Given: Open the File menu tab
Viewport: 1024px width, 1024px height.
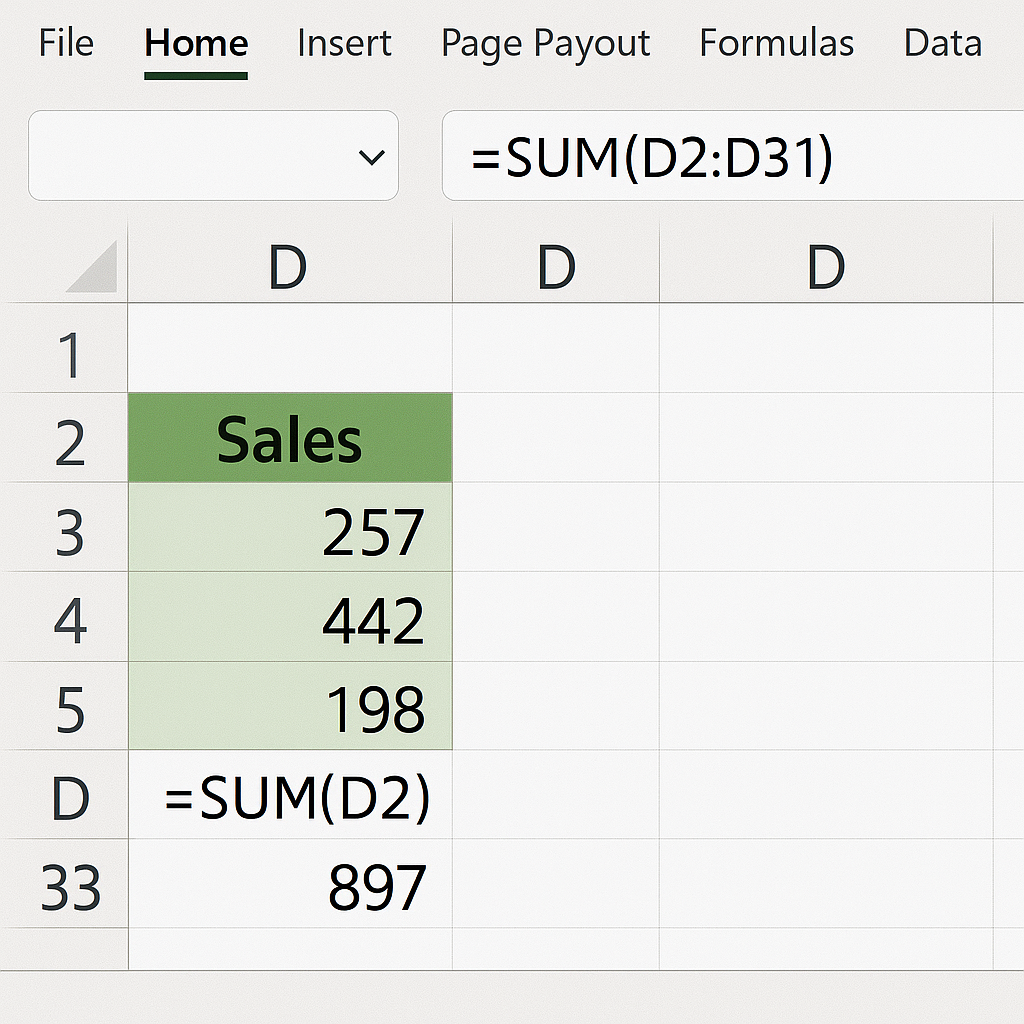Looking at the screenshot, I should click(66, 43).
